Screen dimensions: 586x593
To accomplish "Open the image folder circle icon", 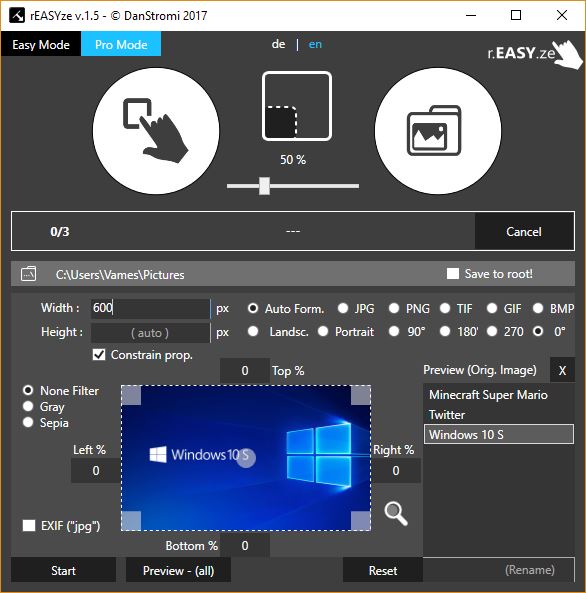I will [x=438, y=131].
